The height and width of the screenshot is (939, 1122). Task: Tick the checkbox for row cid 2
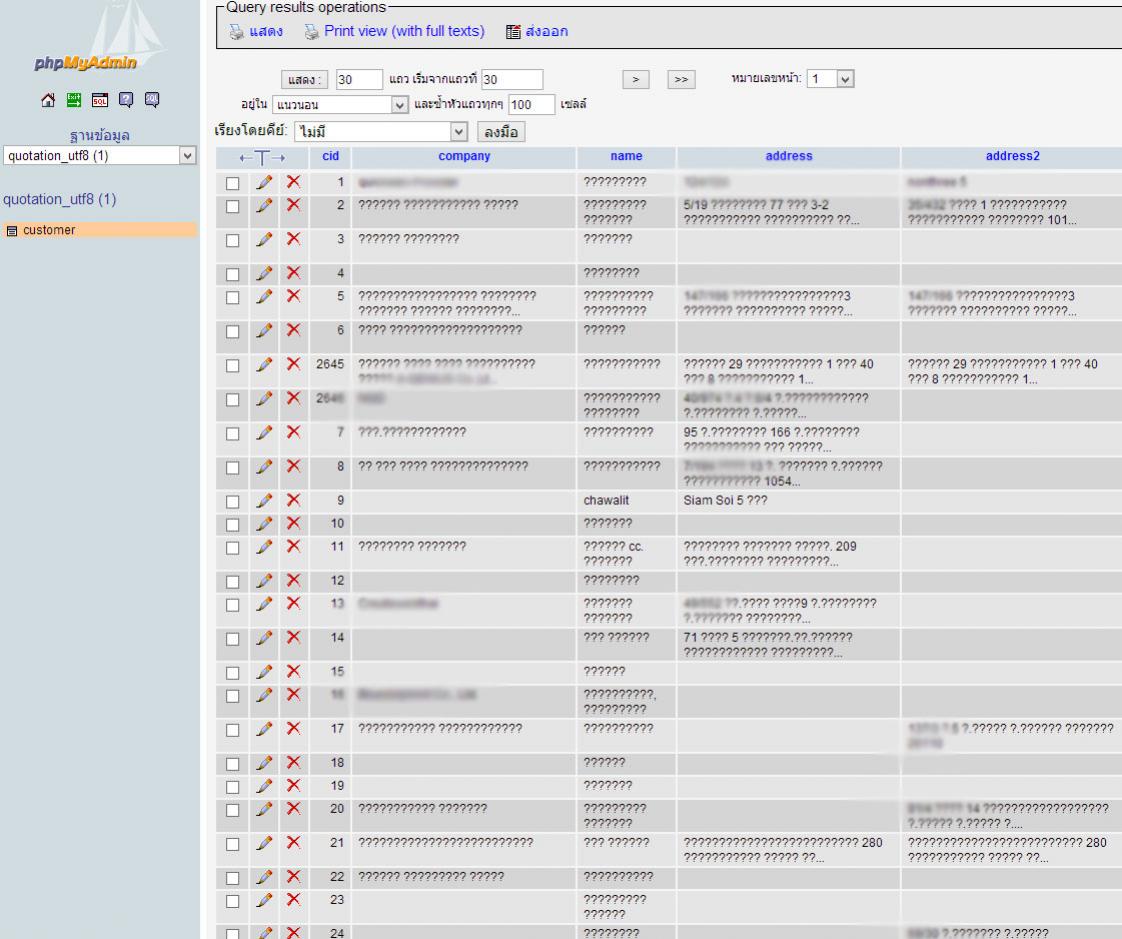point(233,207)
